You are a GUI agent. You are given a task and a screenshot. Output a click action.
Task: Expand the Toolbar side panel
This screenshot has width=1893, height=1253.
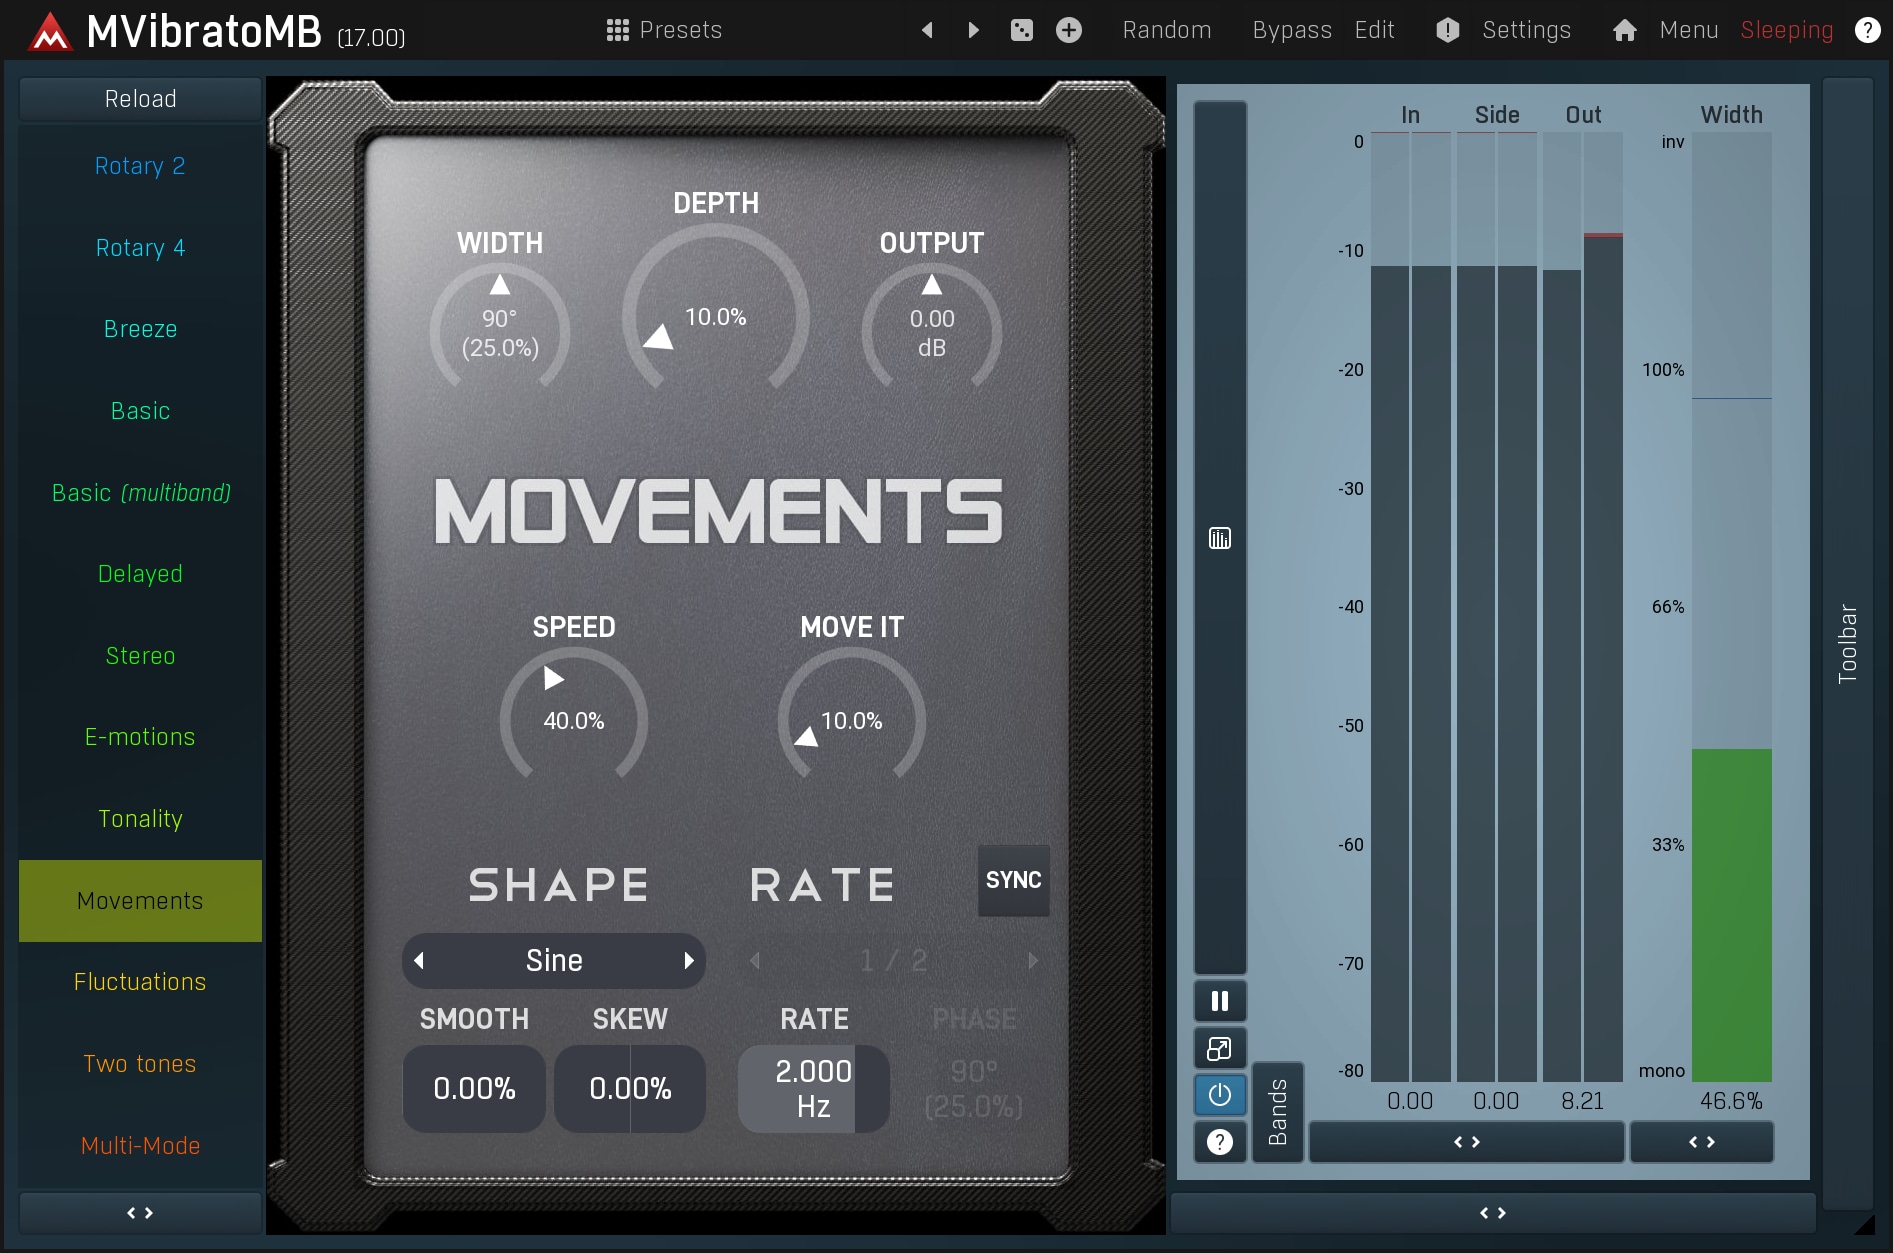pyautogui.click(x=1847, y=644)
